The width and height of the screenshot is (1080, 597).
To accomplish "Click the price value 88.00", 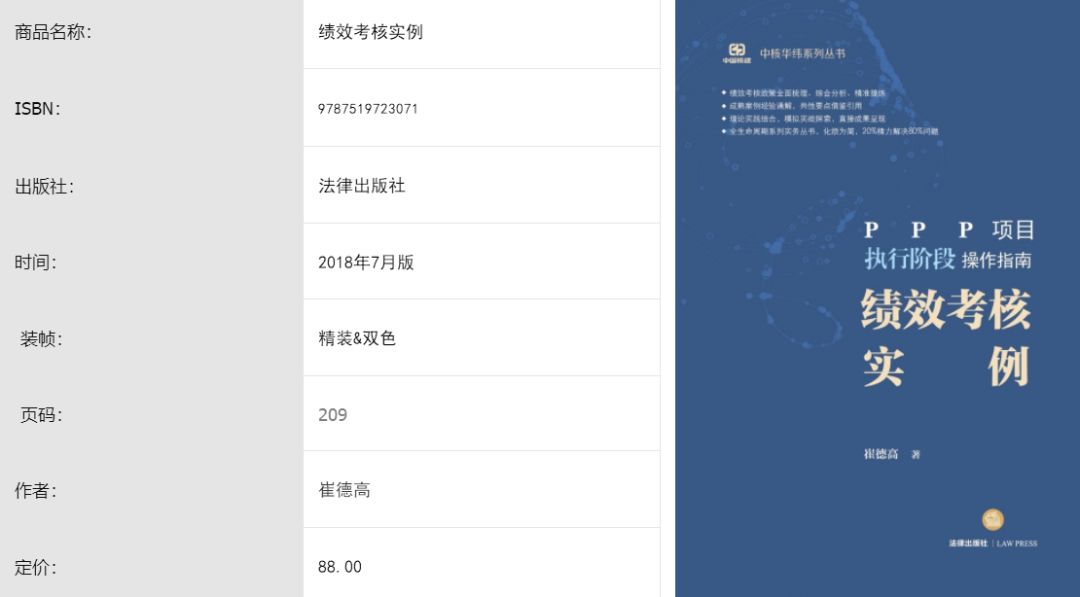I will (339, 567).
